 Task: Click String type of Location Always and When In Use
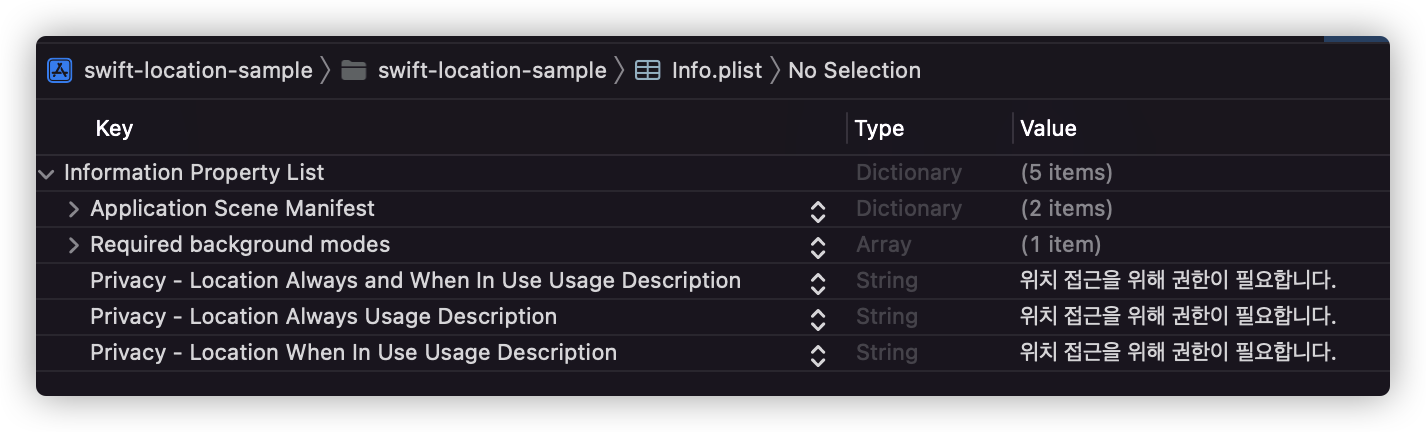886,281
